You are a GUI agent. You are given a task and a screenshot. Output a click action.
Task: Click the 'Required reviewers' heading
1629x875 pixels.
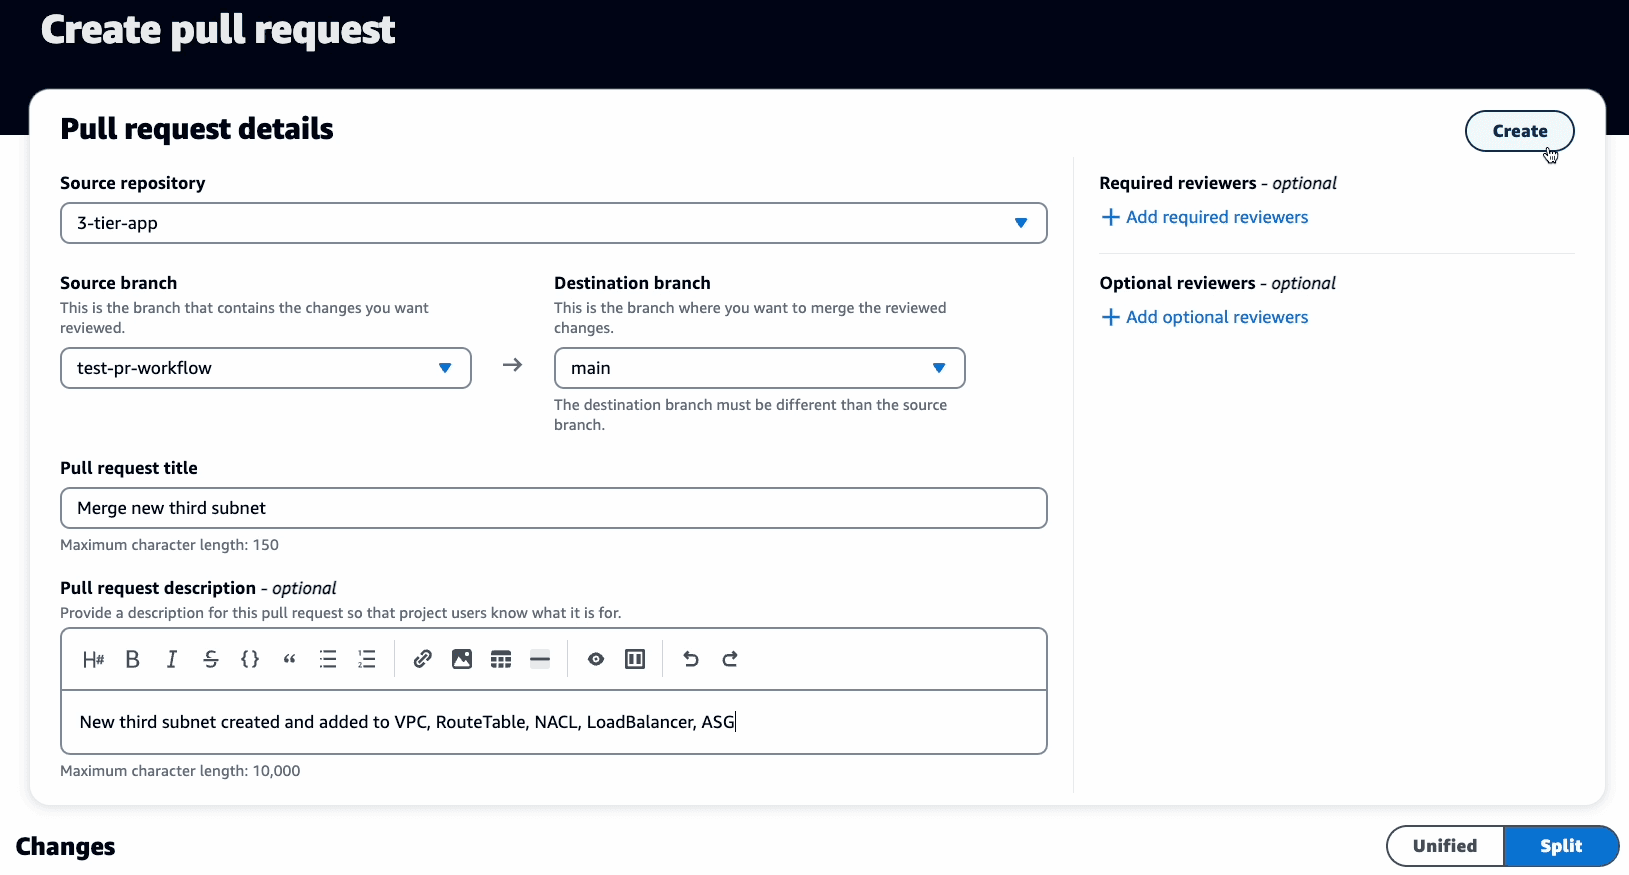[1178, 183]
